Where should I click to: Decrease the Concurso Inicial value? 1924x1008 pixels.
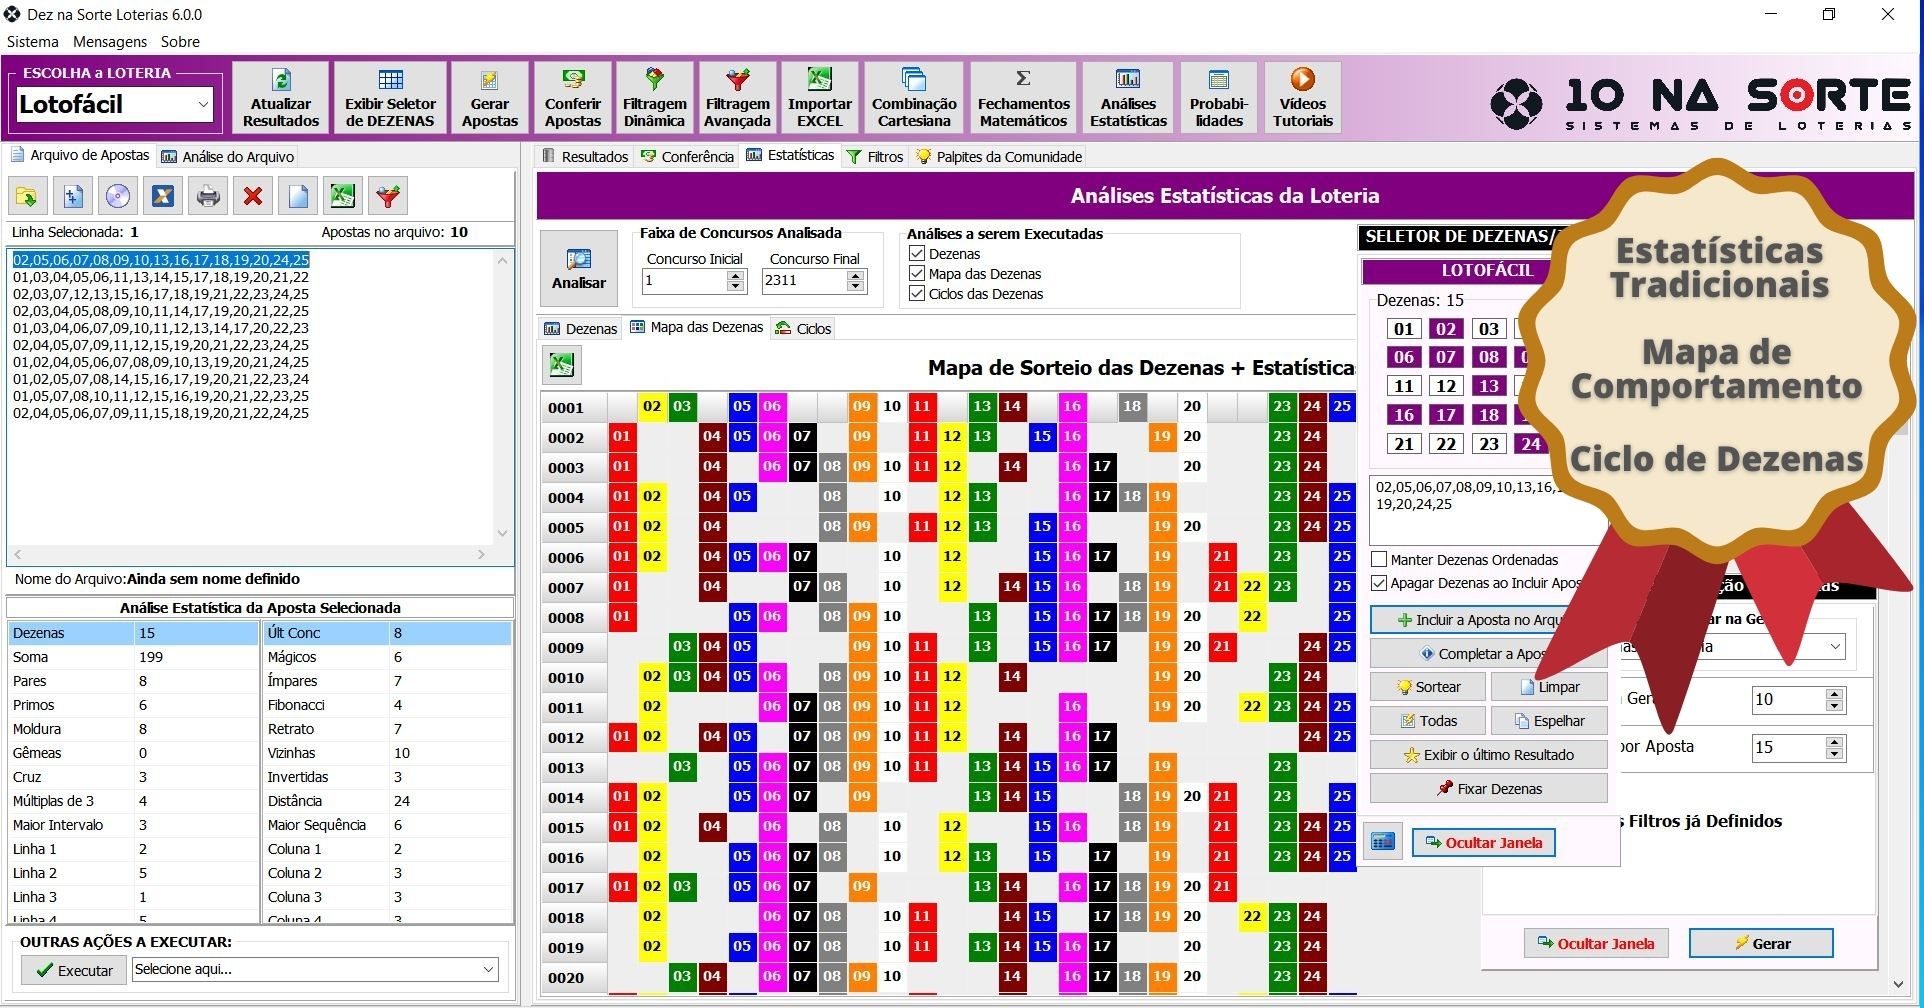pyautogui.click(x=736, y=286)
